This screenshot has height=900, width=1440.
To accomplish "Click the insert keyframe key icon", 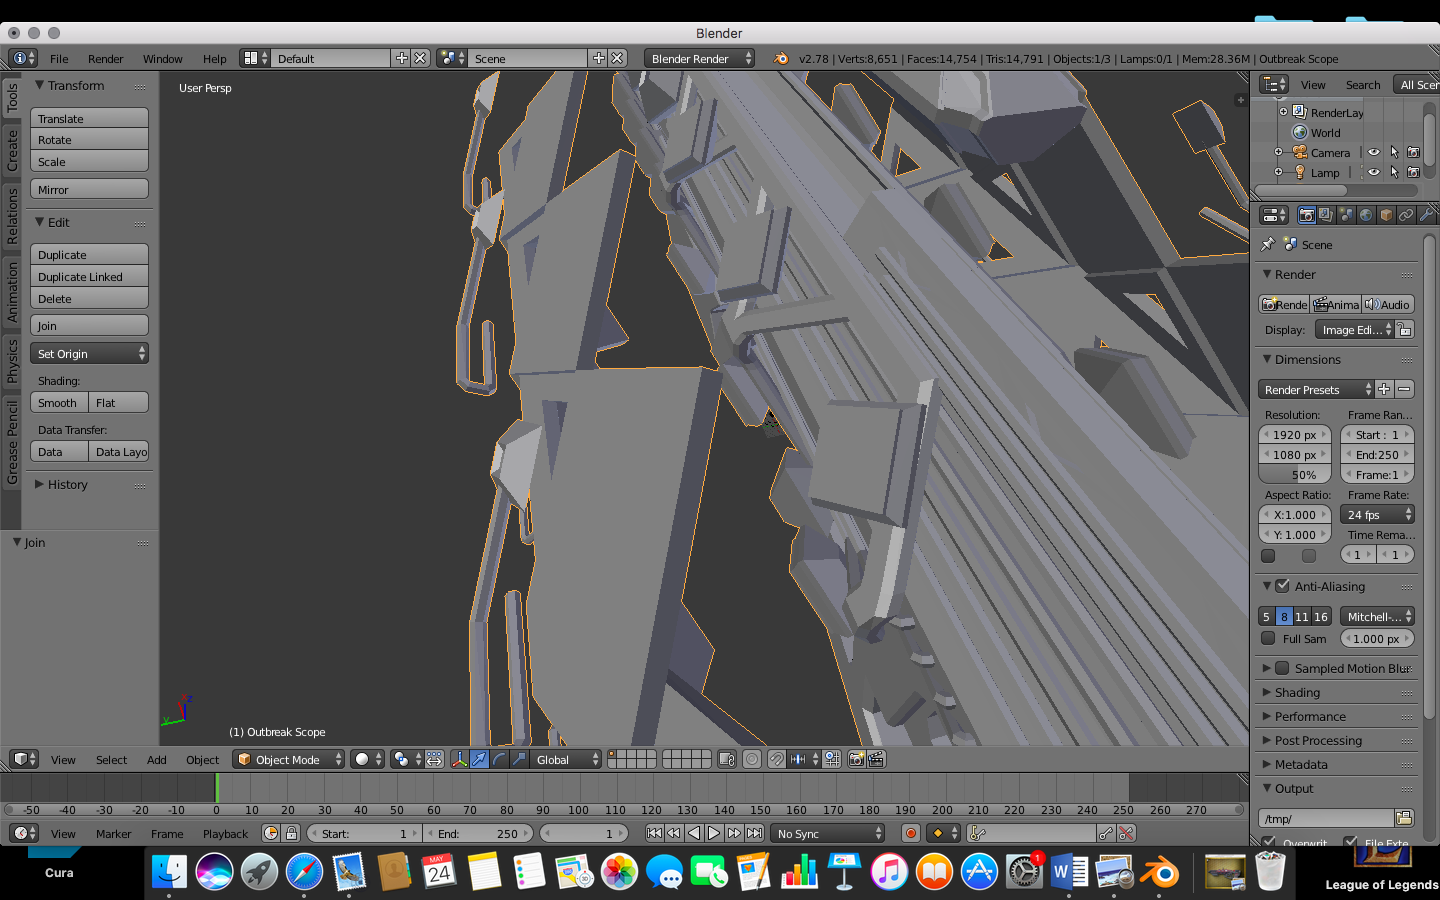I will [1106, 833].
